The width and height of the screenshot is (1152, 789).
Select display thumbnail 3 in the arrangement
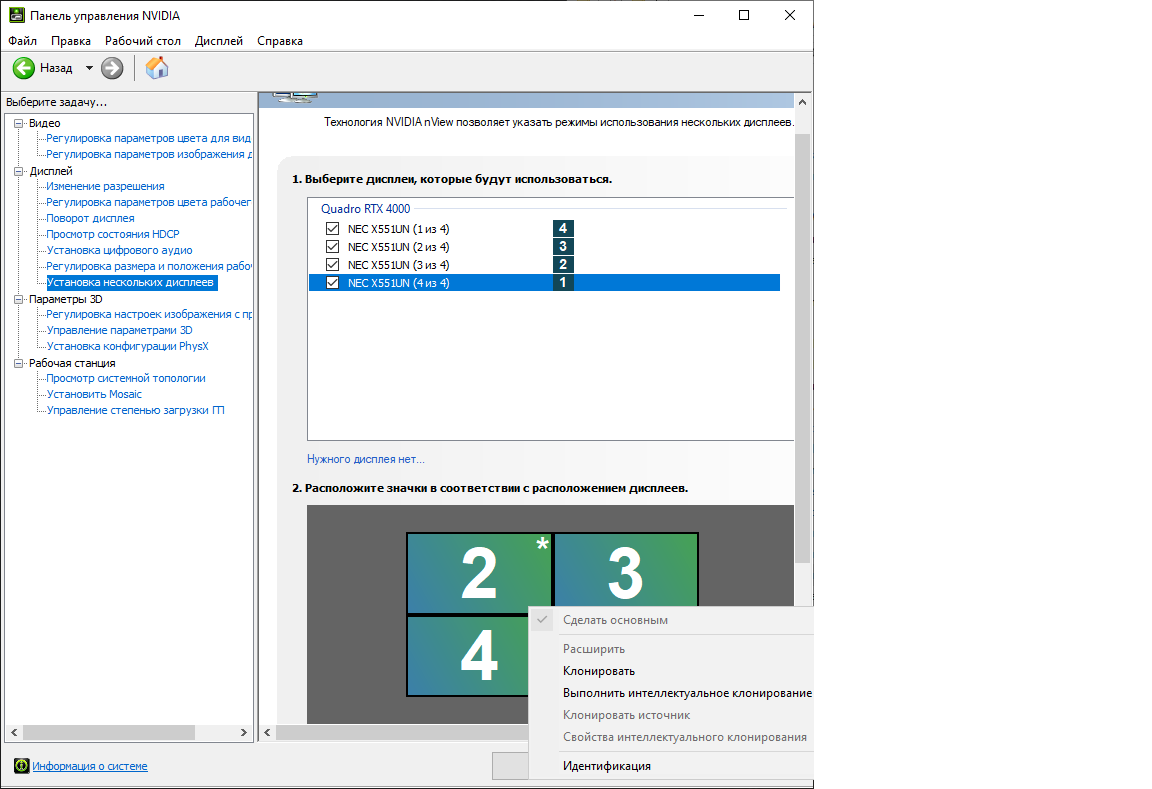point(625,570)
